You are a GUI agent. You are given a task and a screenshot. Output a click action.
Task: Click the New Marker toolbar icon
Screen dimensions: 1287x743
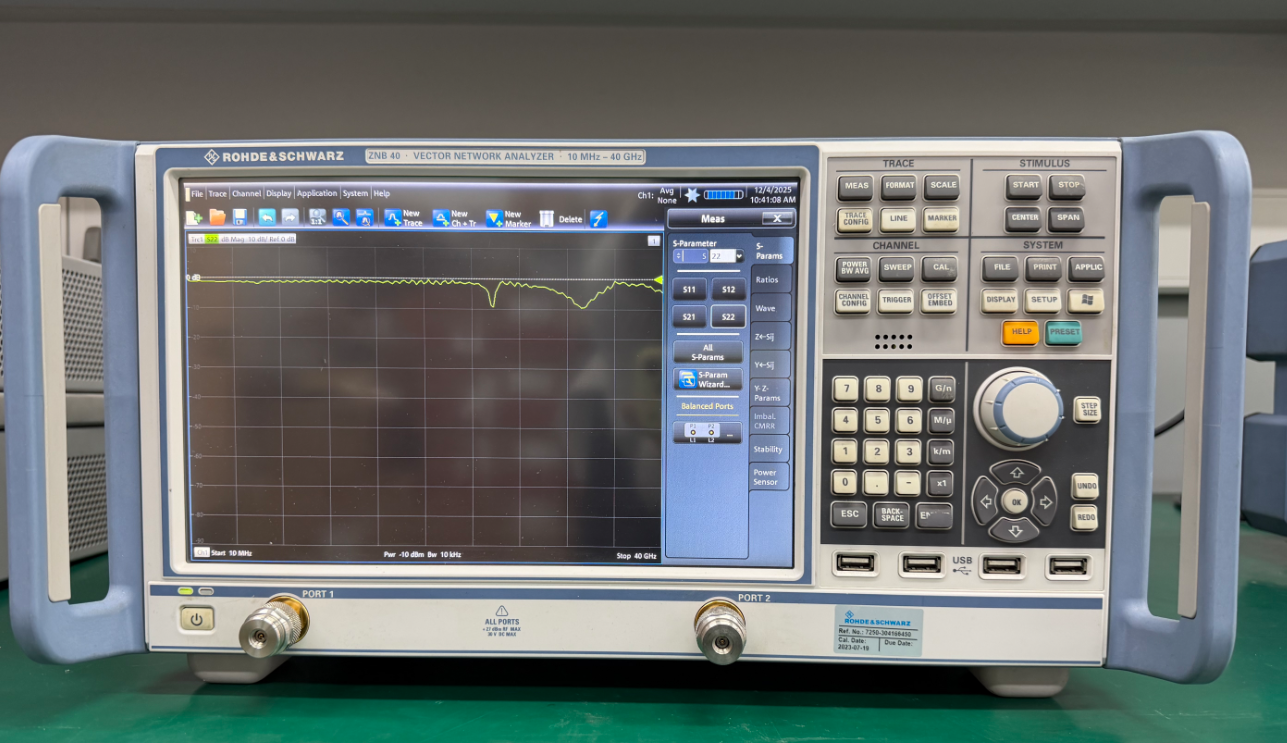tap(494, 218)
